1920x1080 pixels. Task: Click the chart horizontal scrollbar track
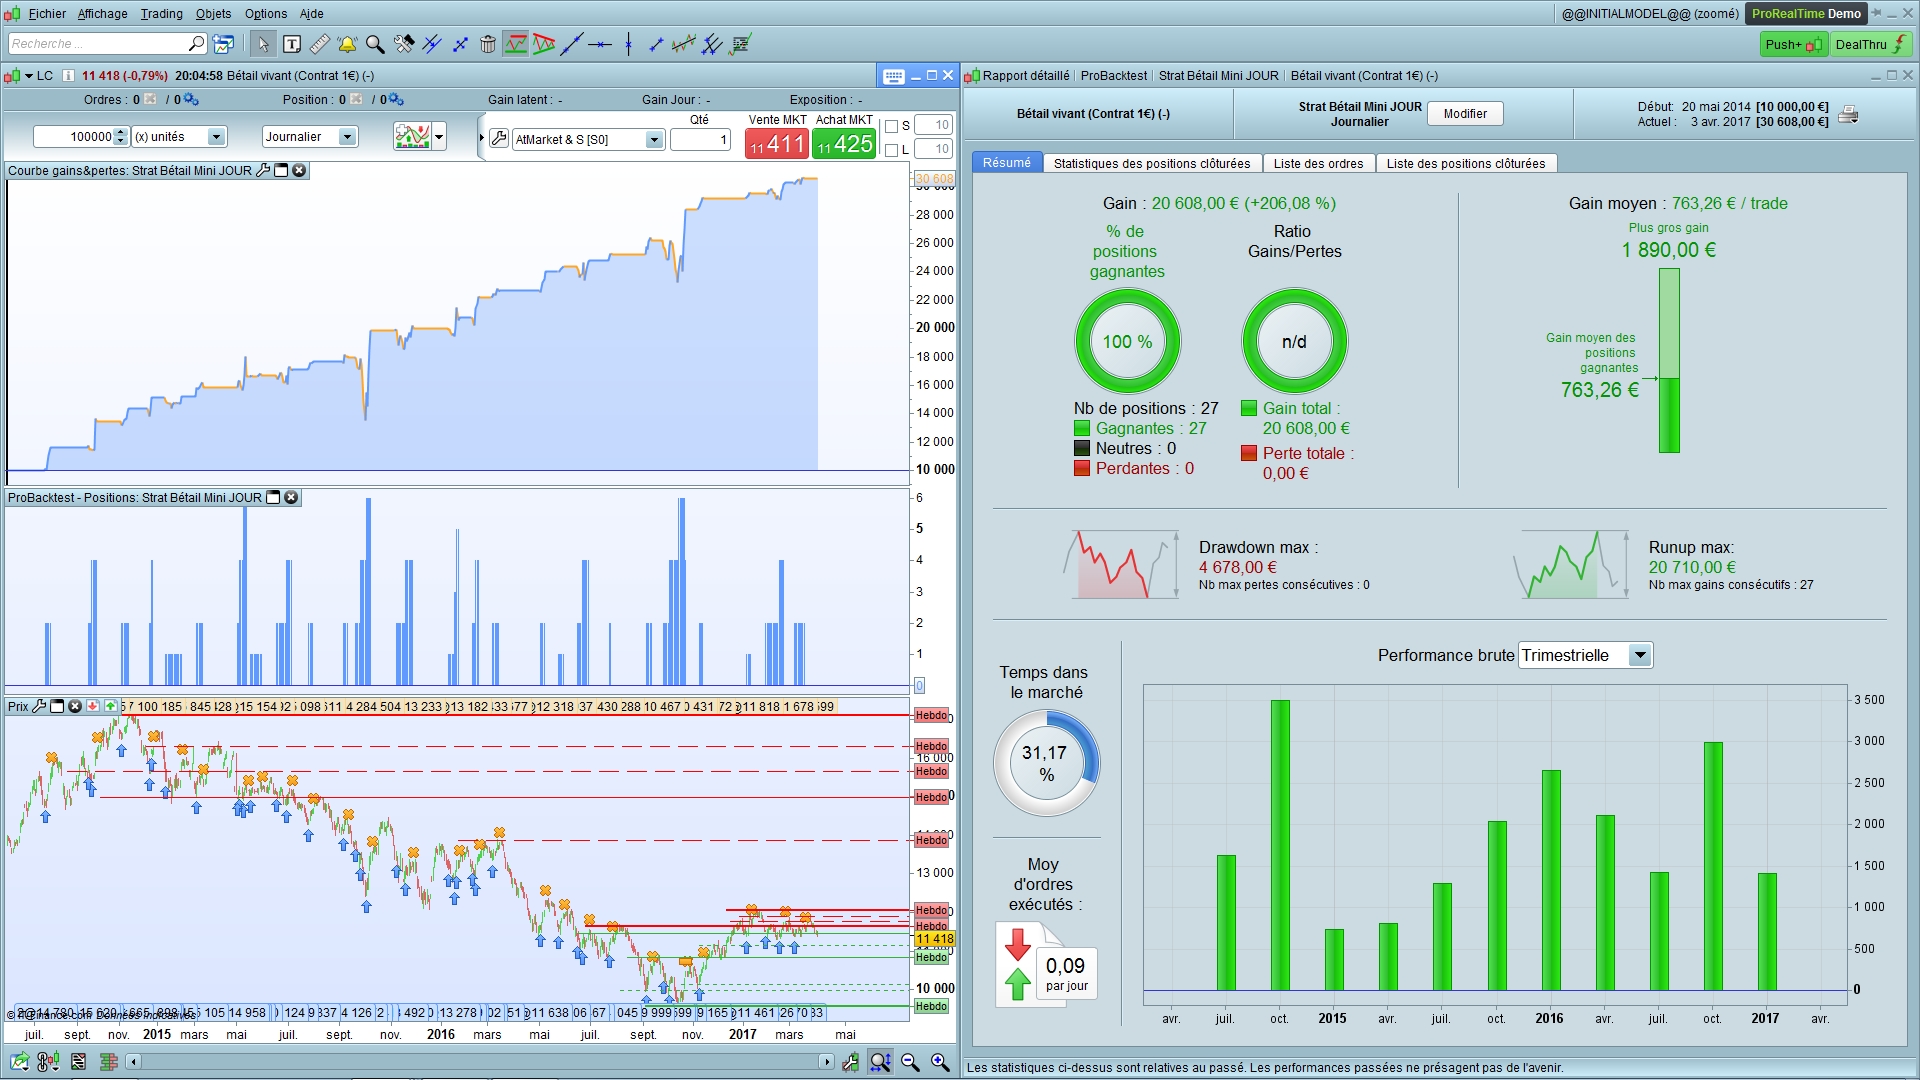480,1062
